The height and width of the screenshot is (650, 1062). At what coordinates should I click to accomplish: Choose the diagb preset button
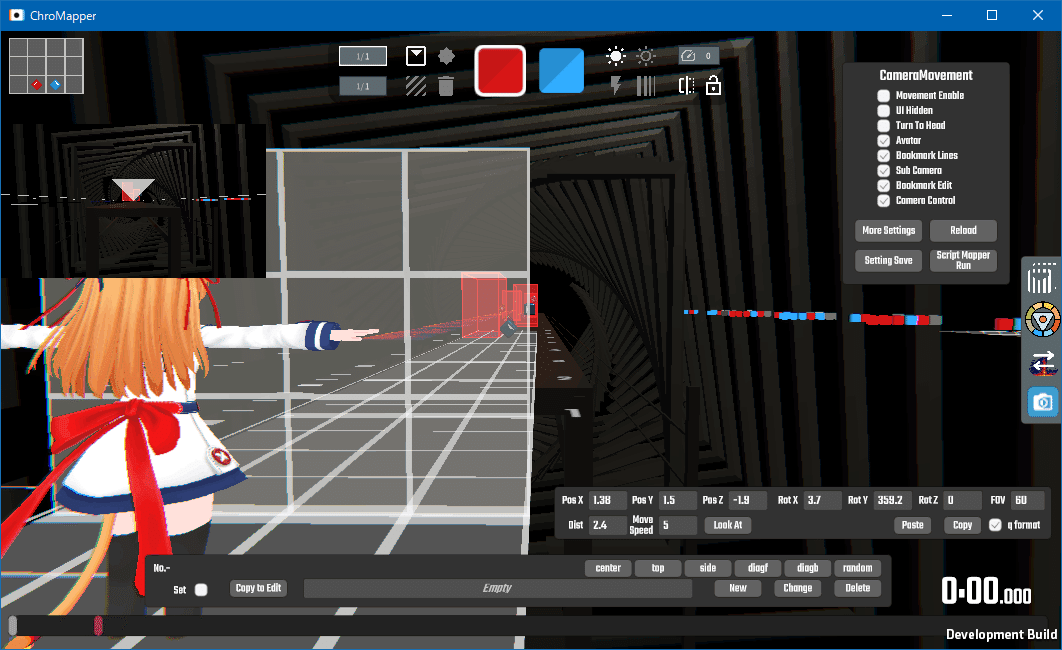coord(807,568)
